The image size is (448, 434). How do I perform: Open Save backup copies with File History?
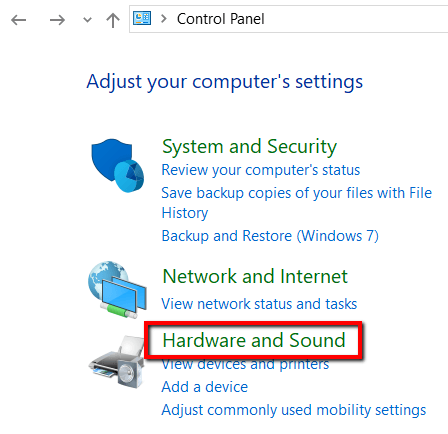(x=297, y=203)
